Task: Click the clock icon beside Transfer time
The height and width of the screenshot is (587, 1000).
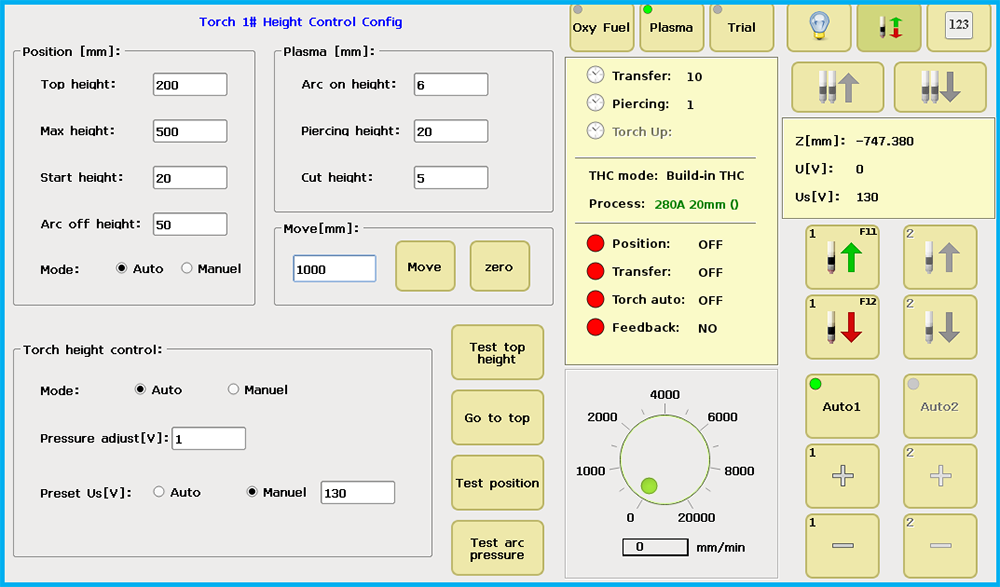Action: (x=595, y=75)
